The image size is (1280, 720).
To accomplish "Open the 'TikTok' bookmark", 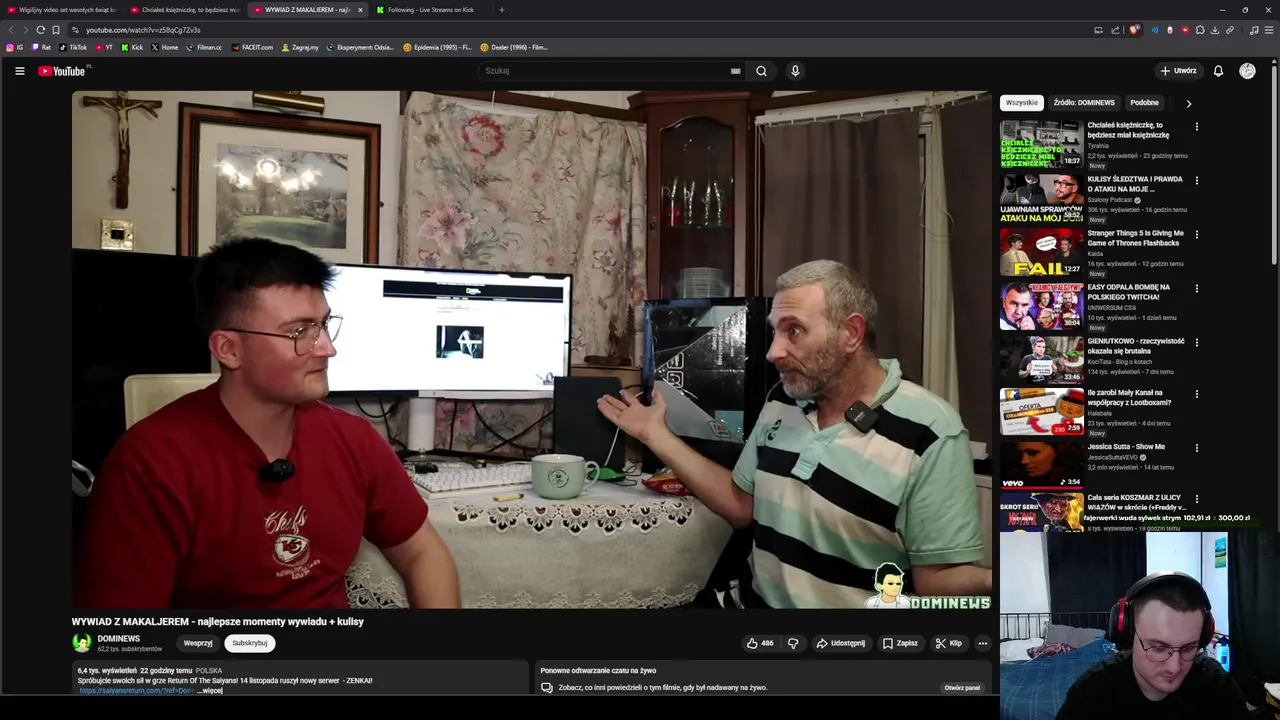I will (73, 47).
